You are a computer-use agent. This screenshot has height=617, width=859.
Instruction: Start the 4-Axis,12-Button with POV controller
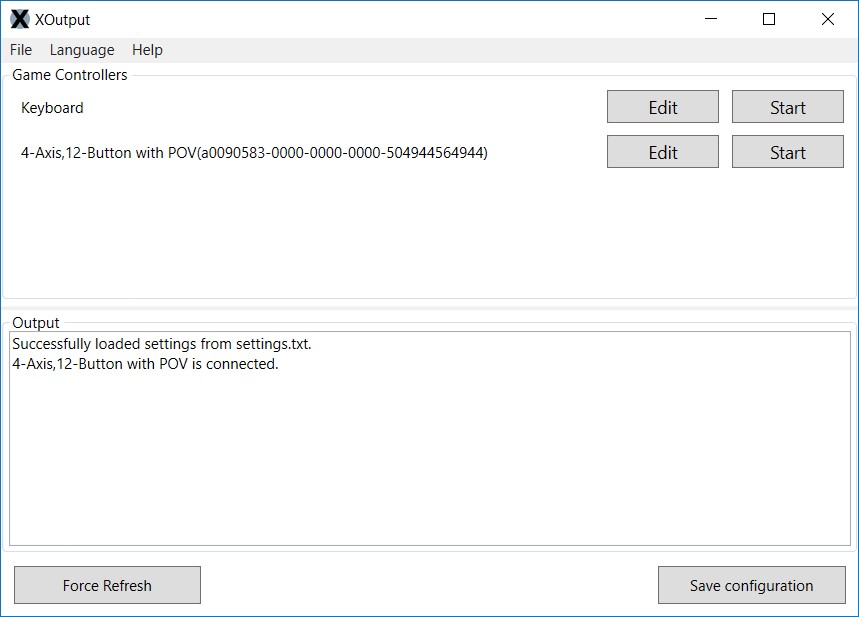(x=787, y=151)
